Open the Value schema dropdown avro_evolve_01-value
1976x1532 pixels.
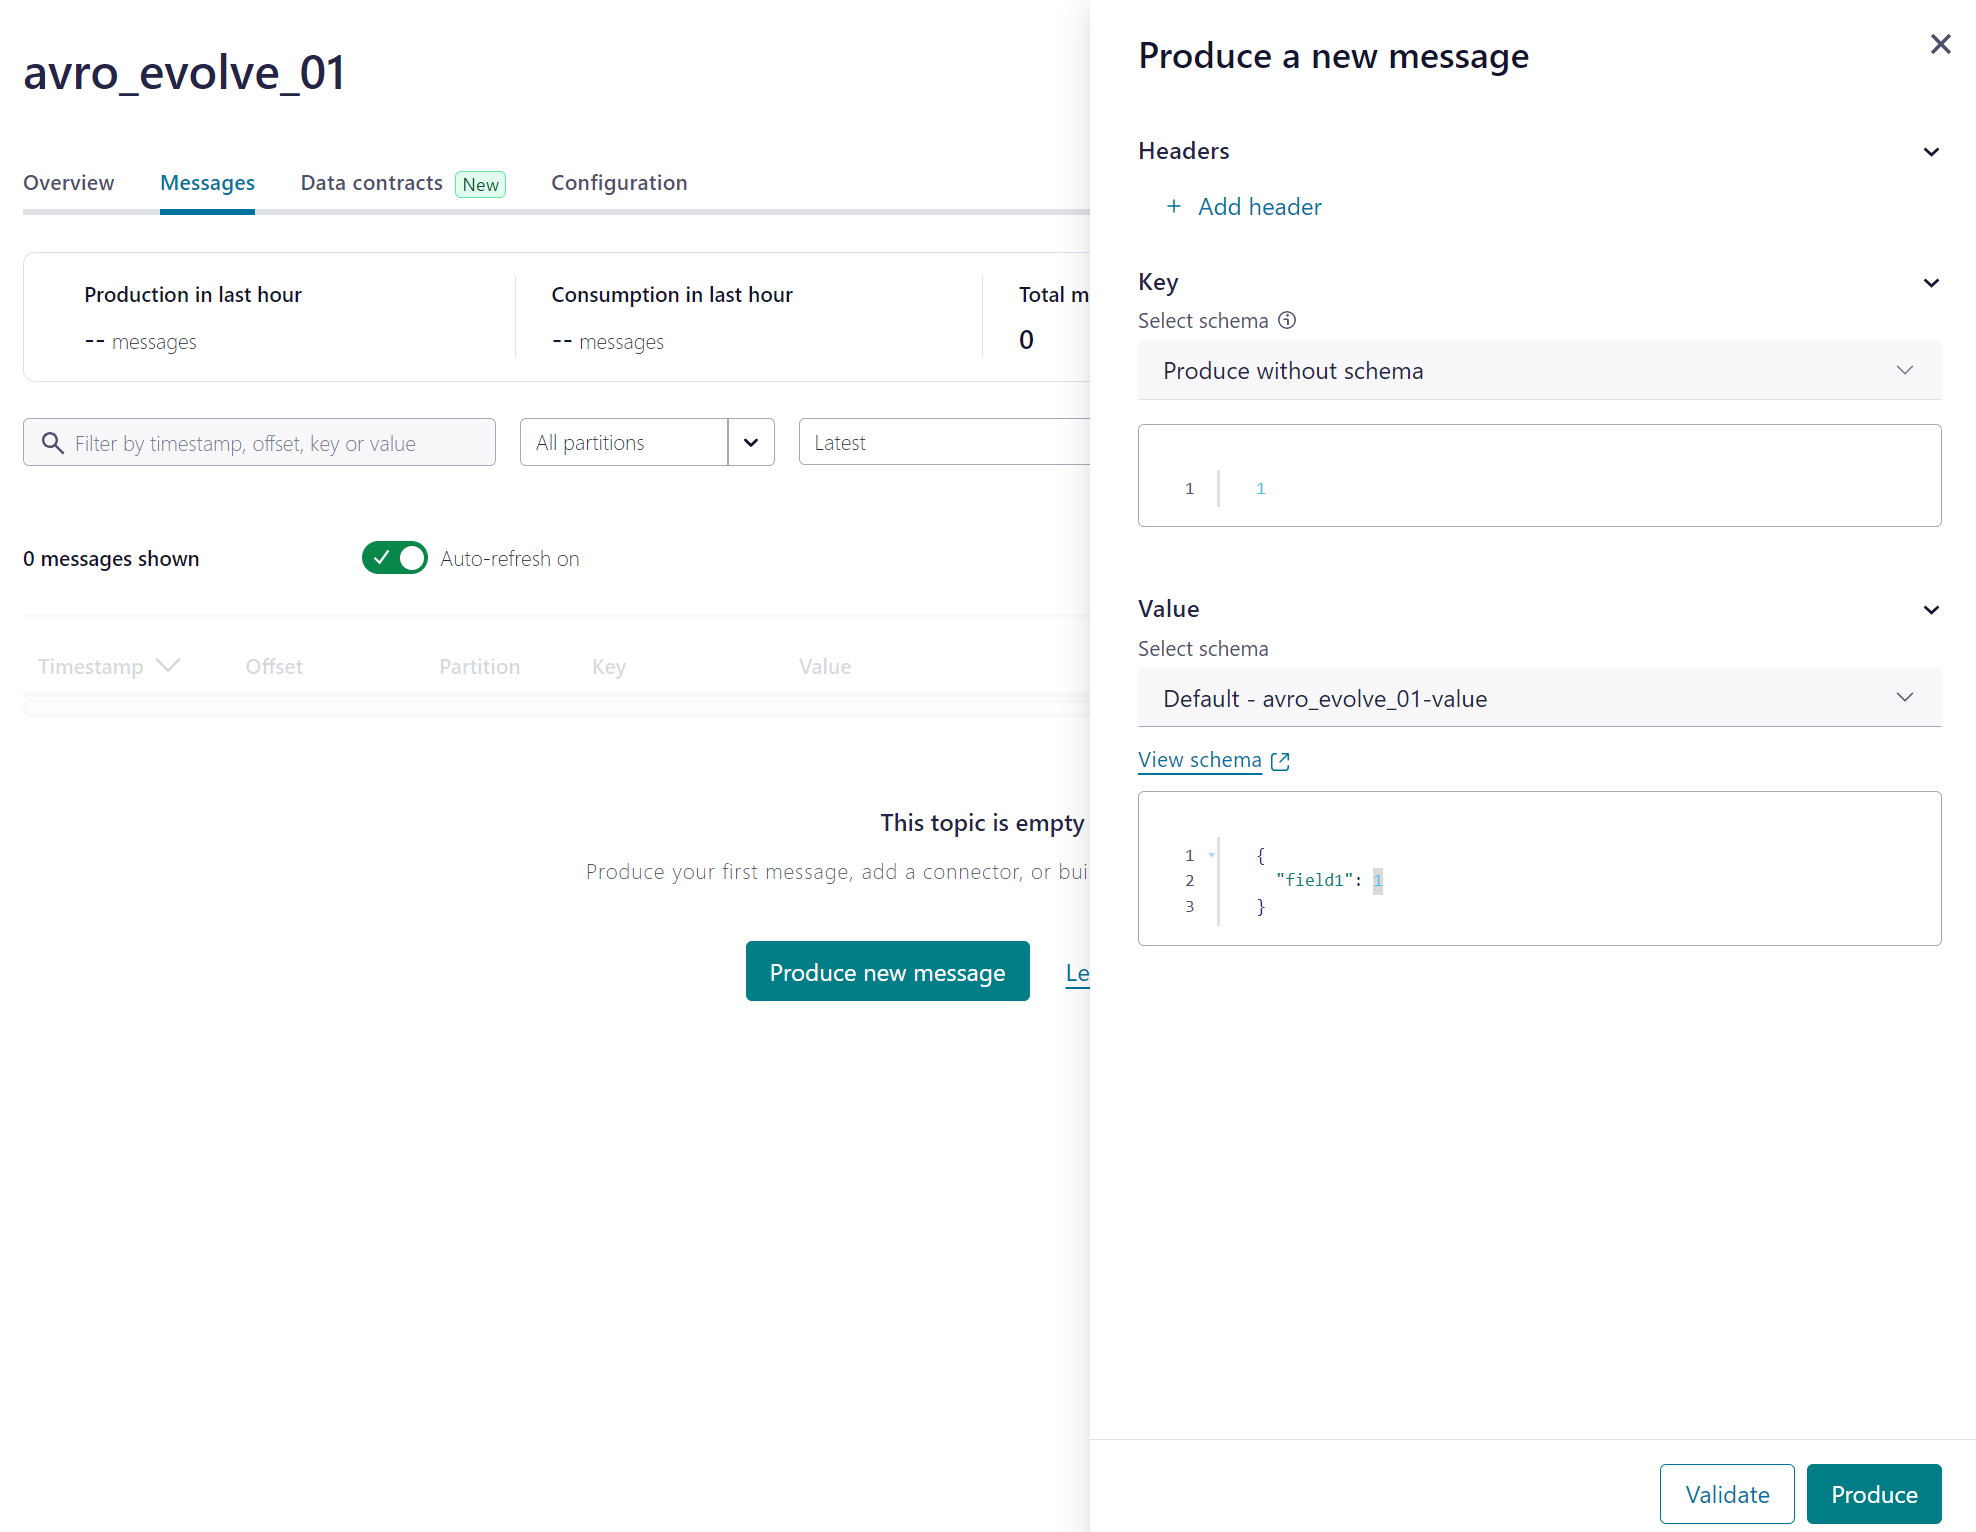pos(1539,698)
